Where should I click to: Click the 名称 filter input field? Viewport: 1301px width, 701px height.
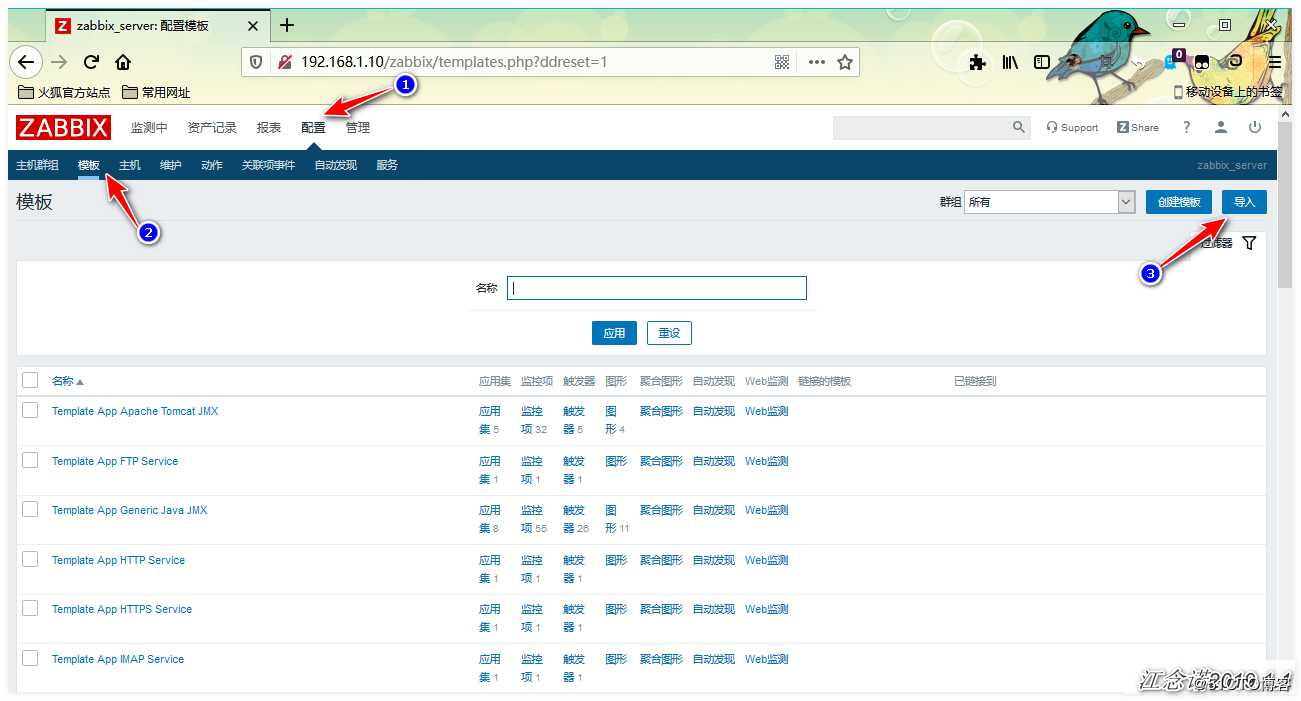click(657, 288)
